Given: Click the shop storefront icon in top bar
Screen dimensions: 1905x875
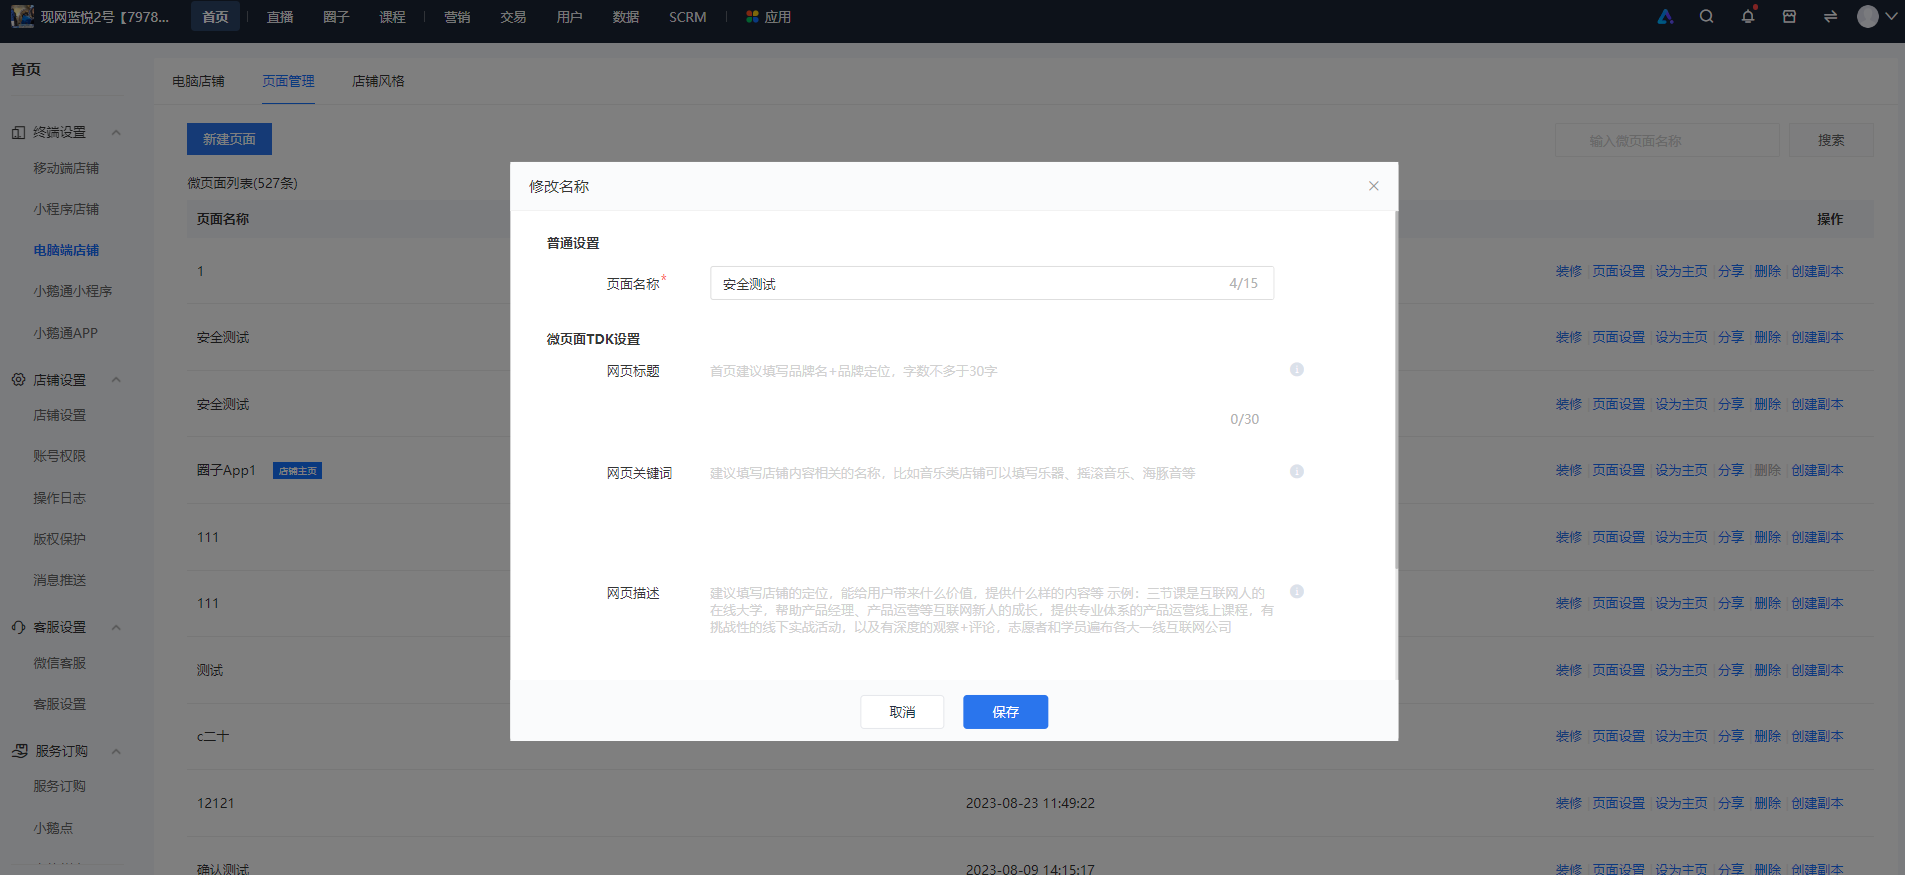Looking at the screenshot, I should [x=1789, y=16].
